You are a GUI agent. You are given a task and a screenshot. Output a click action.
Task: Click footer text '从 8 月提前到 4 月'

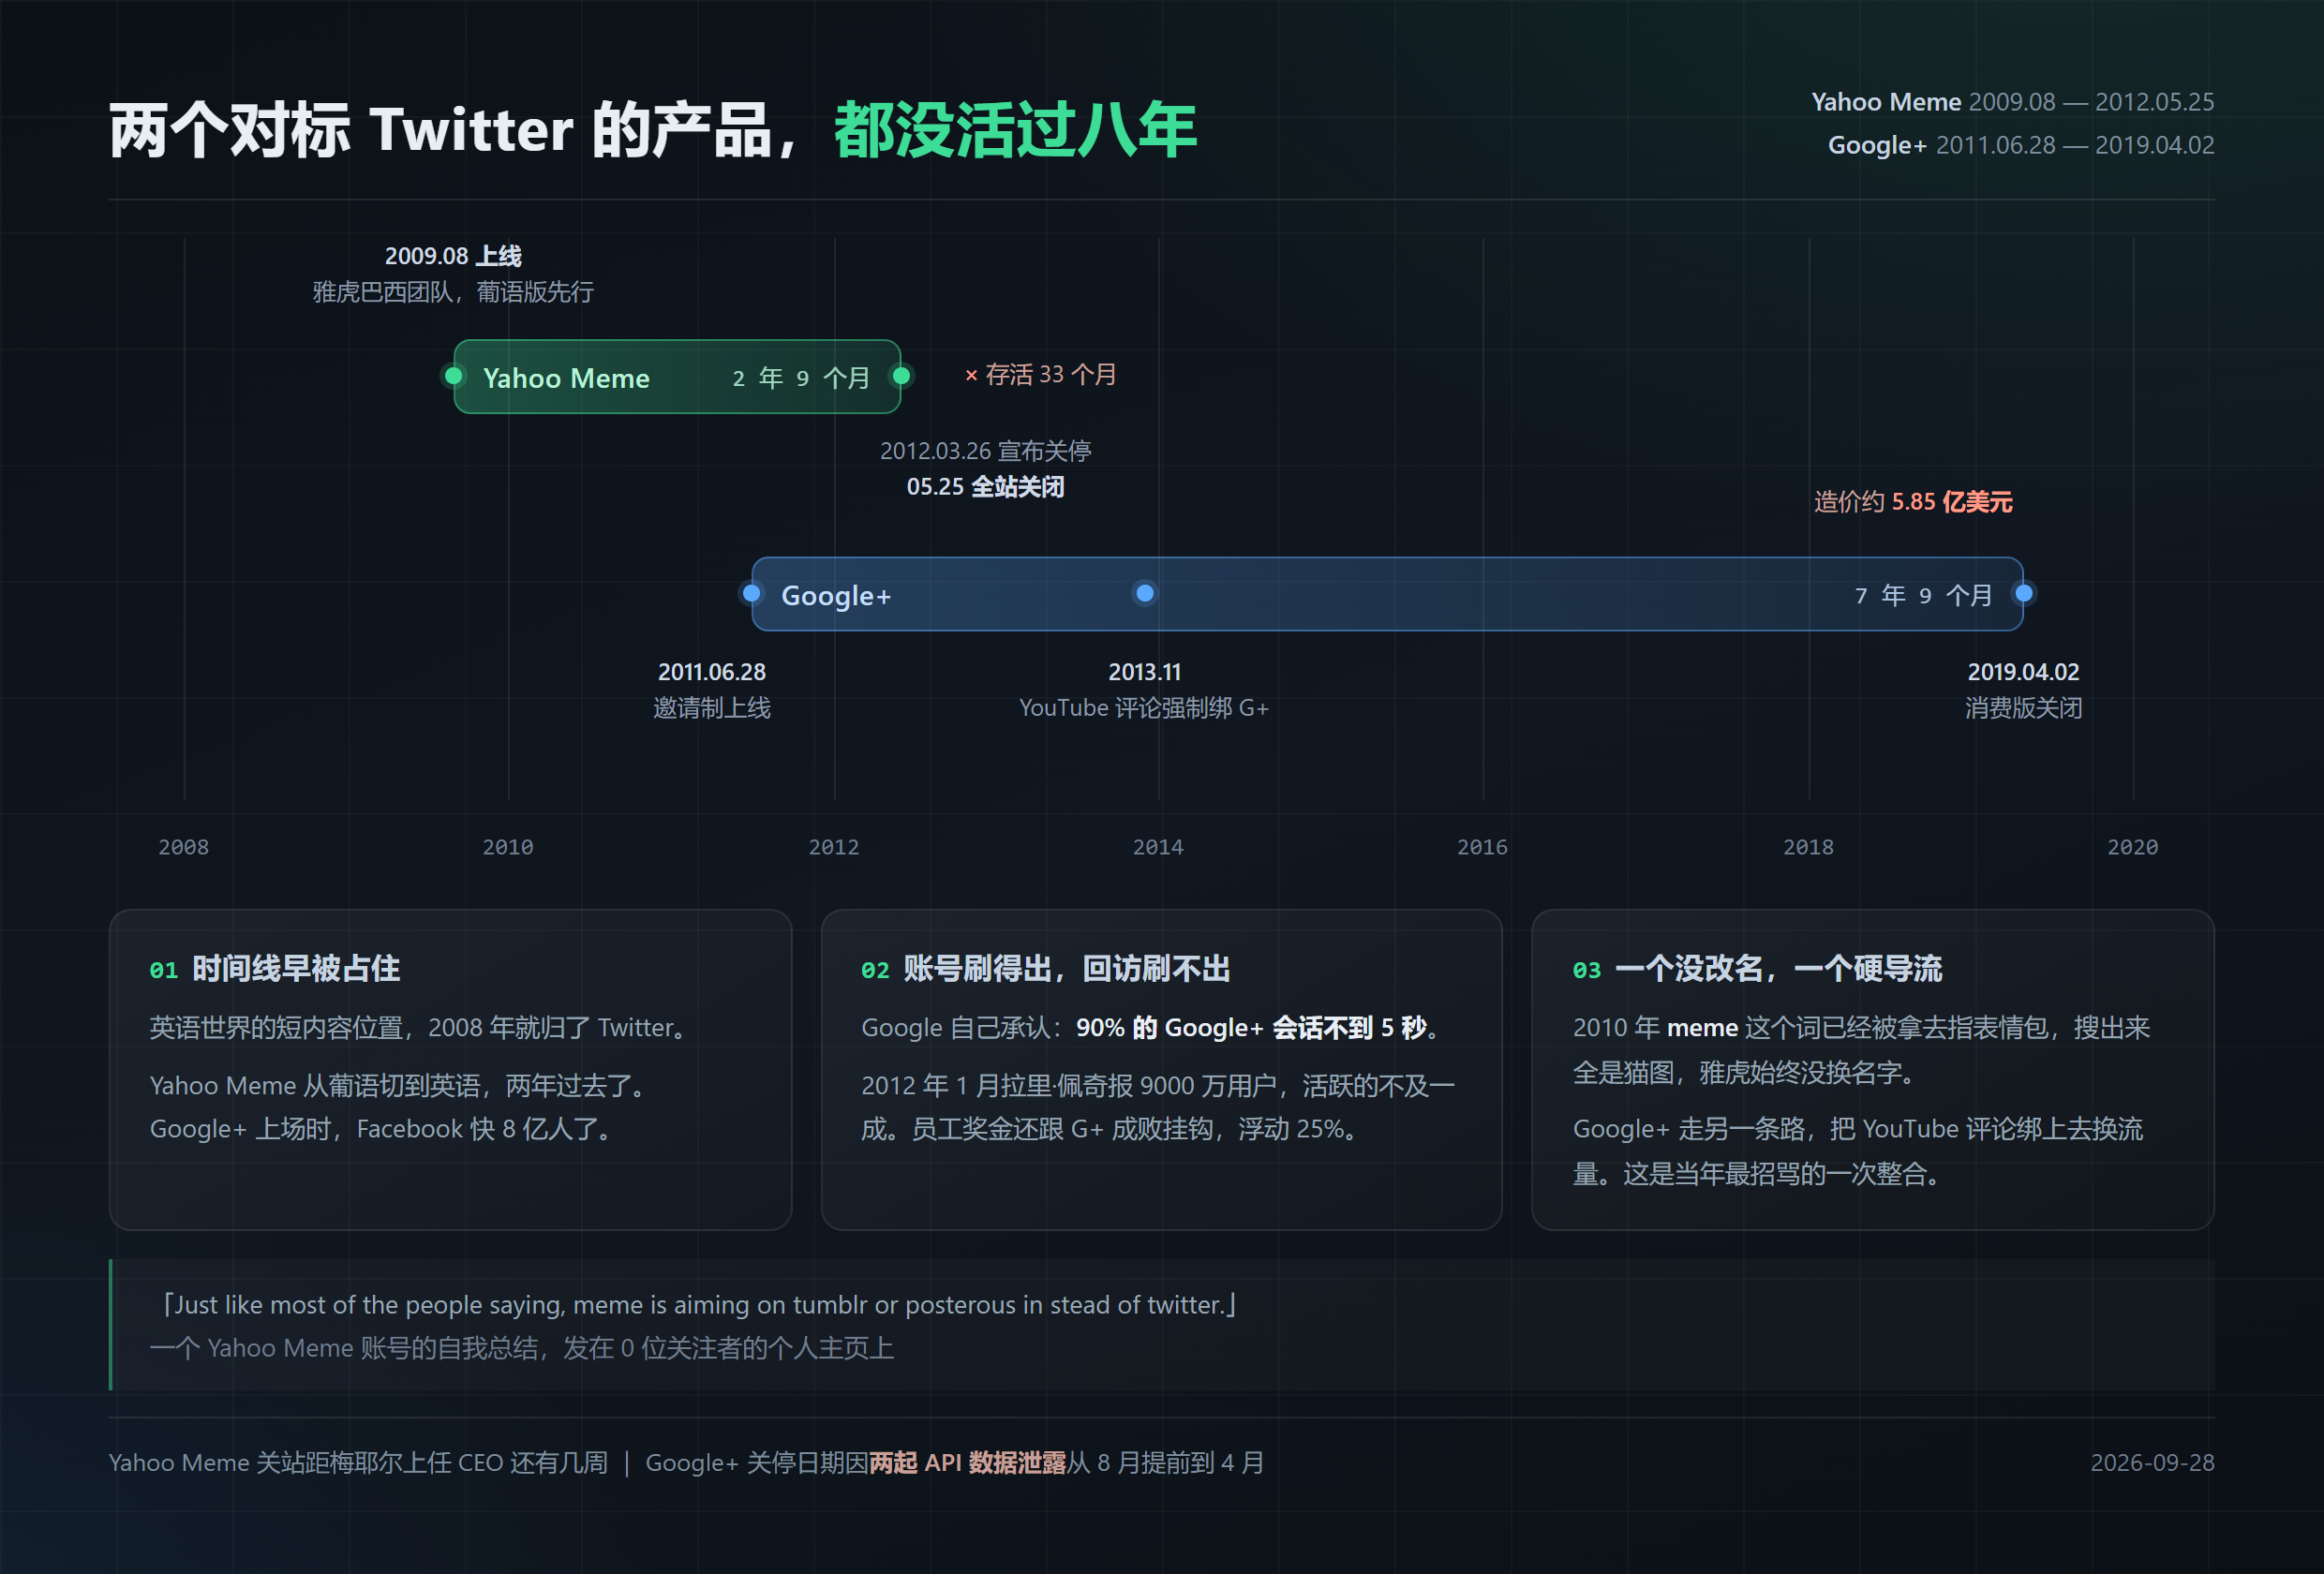tap(1166, 1463)
